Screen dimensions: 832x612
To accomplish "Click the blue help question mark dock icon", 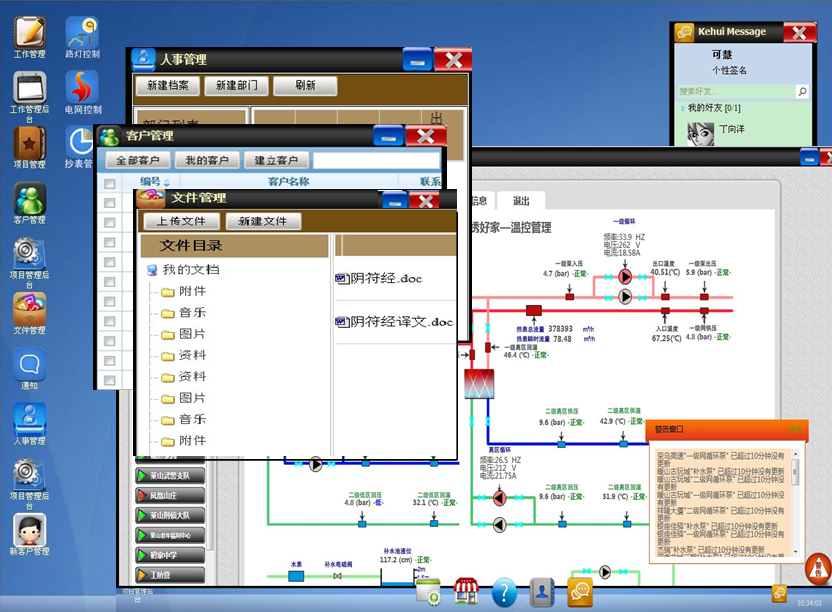I will [503, 591].
